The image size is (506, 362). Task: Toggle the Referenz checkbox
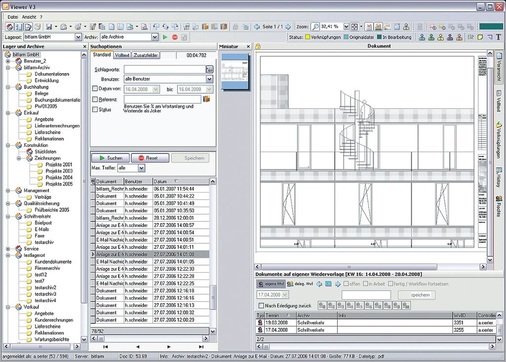[95, 99]
